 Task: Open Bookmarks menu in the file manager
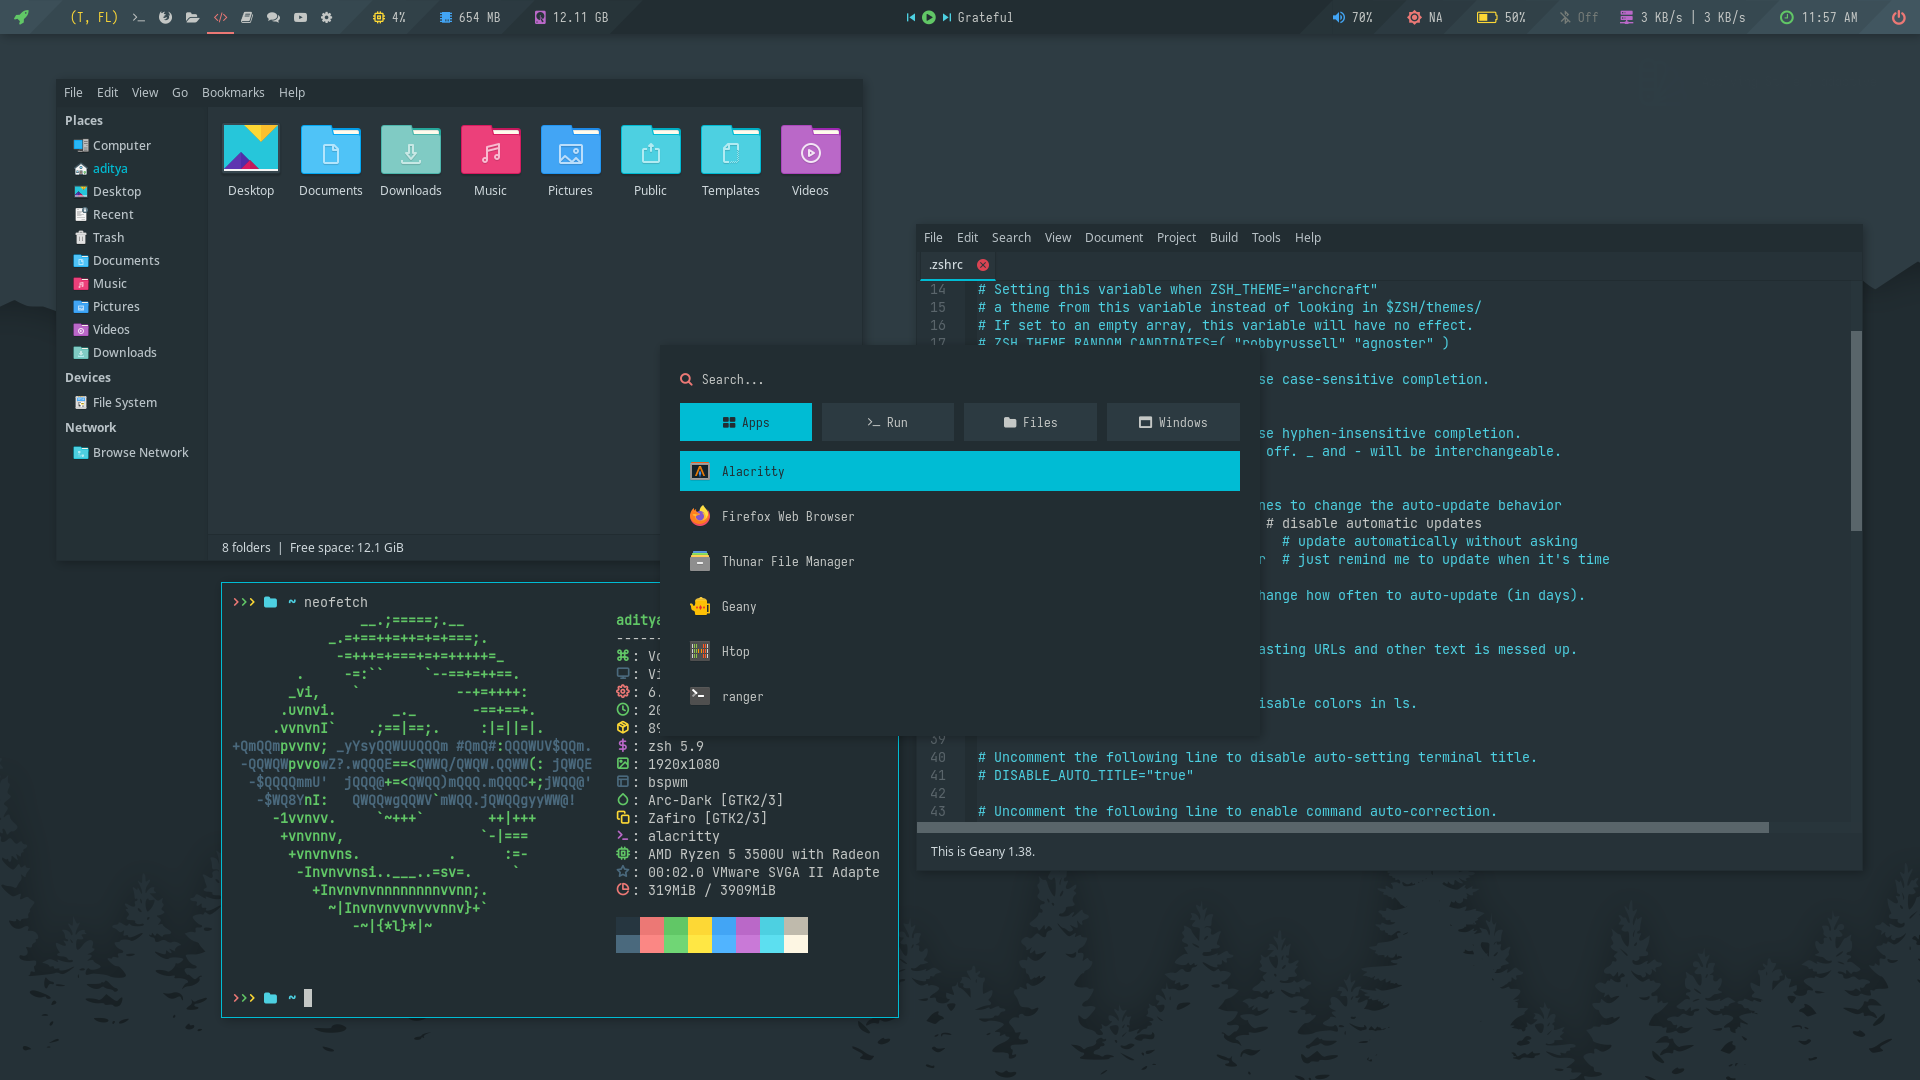[x=233, y=92]
